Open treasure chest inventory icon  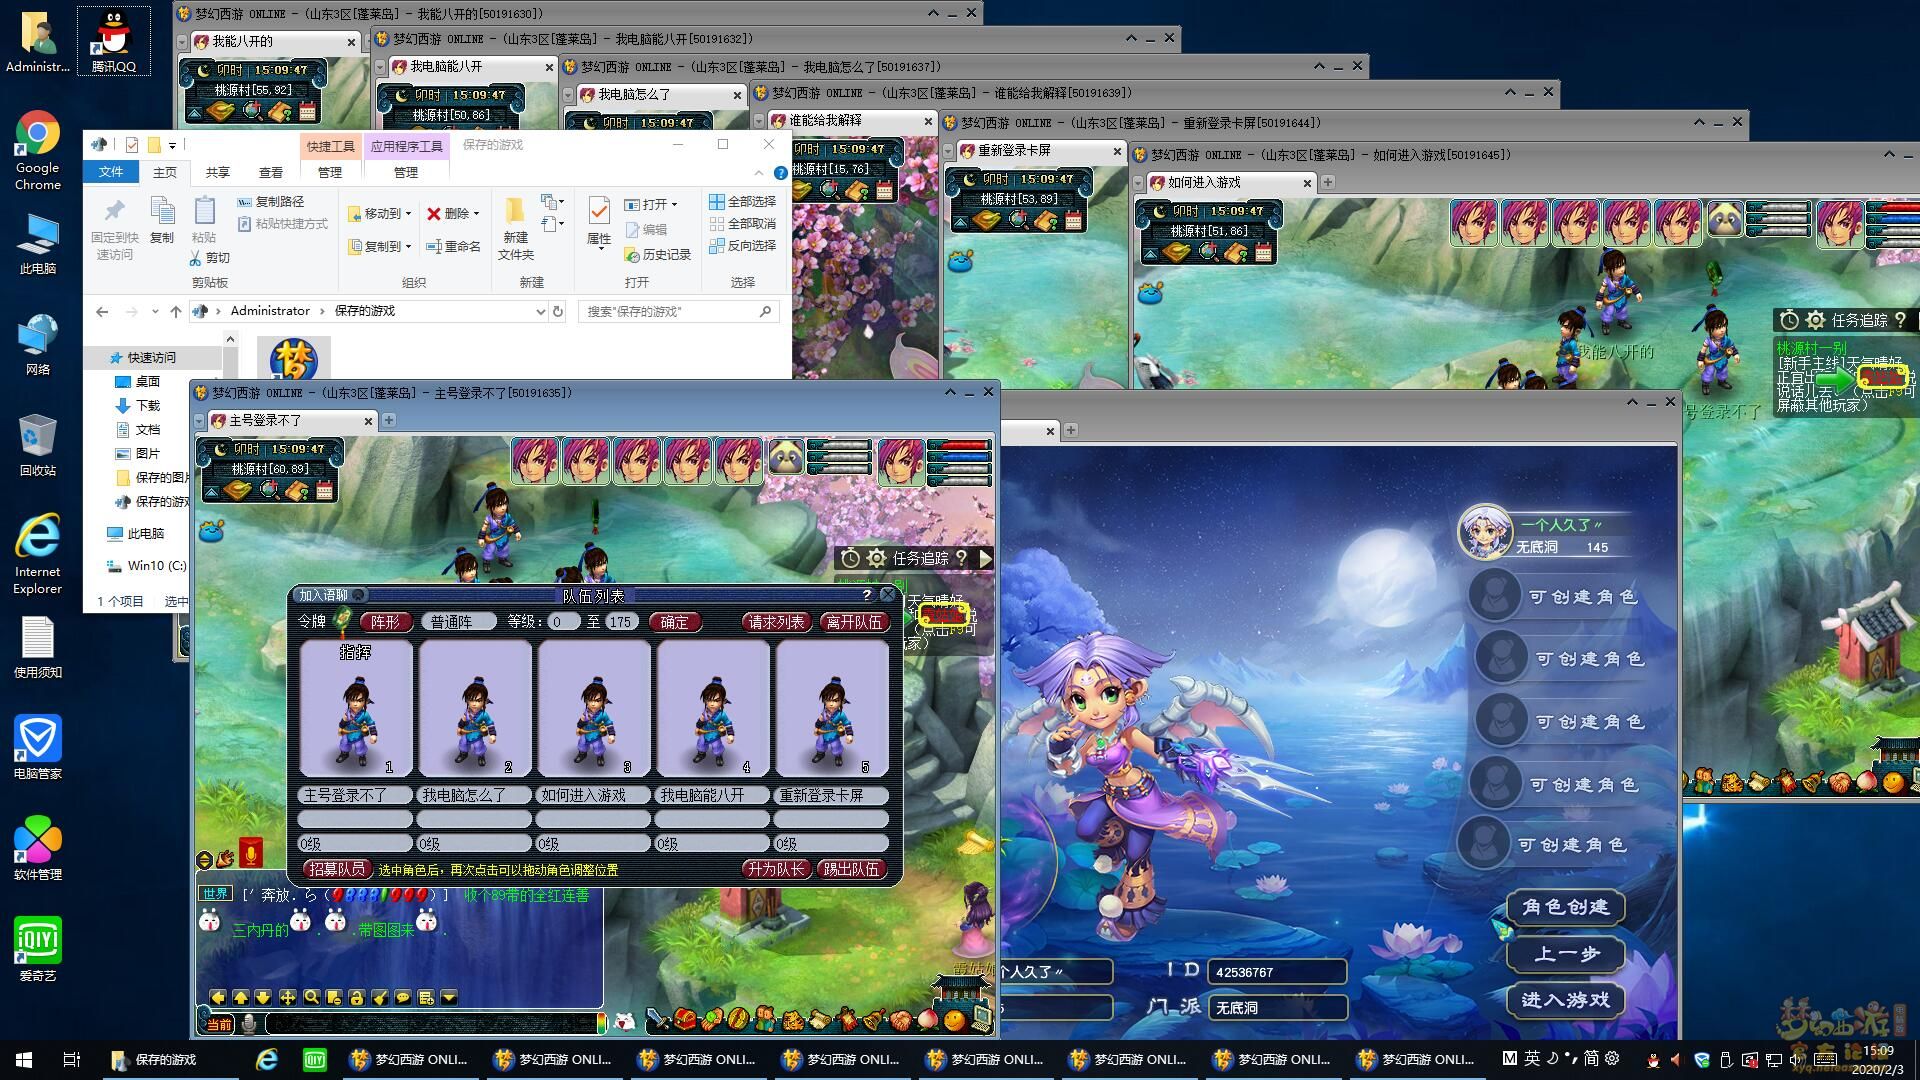tap(685, 1020)
